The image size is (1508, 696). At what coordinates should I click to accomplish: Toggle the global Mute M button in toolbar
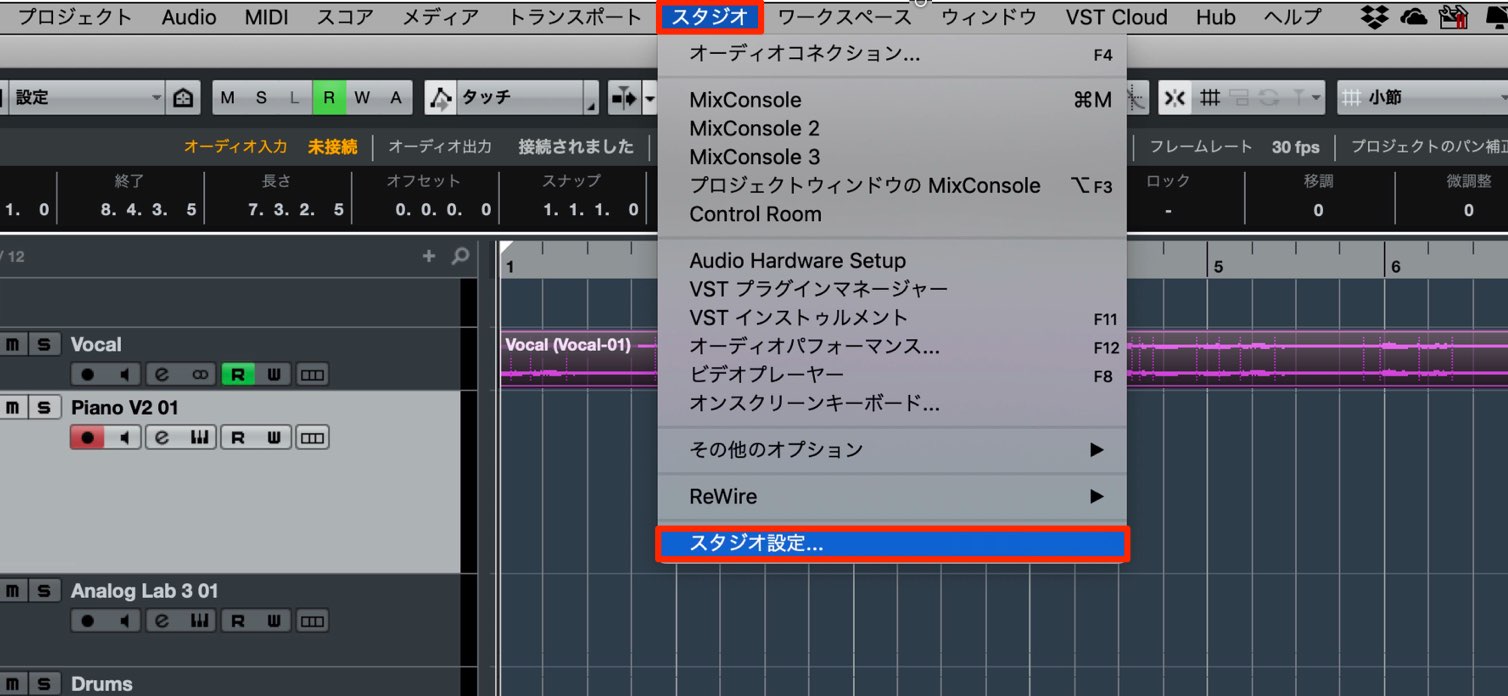click(228, 97)
